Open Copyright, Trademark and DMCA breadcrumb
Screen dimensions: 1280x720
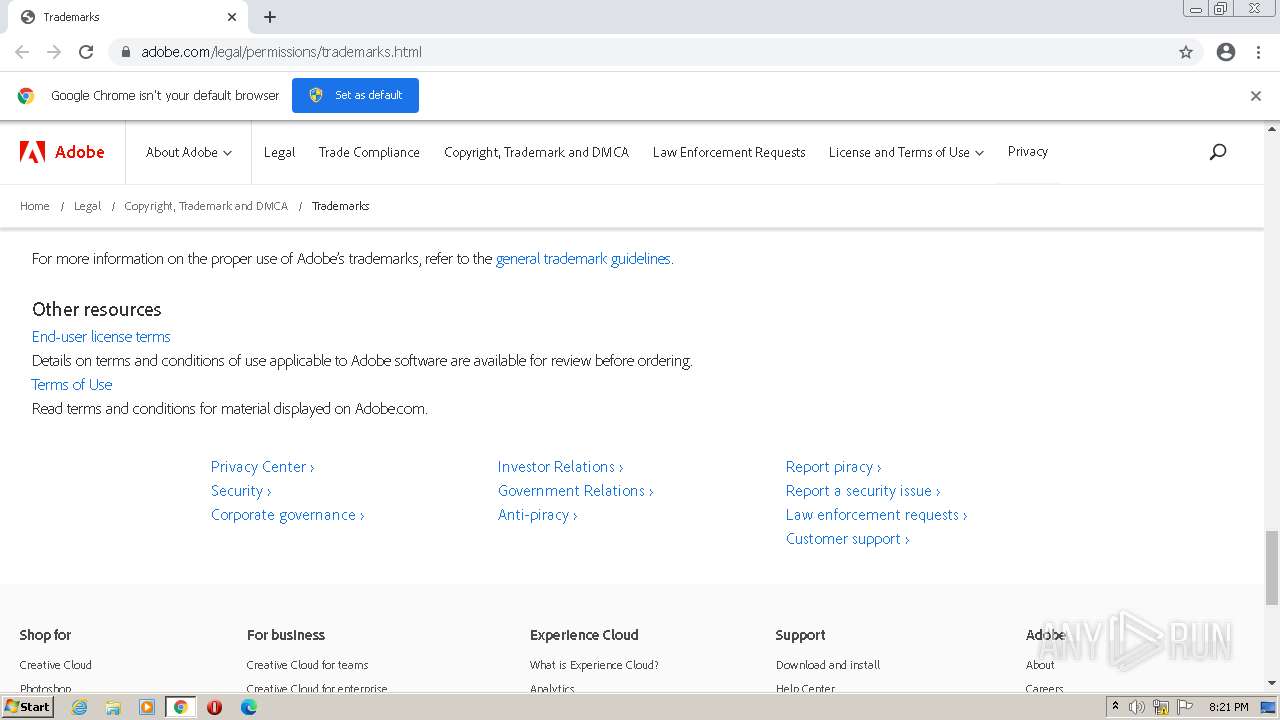[x=206, y=206]
